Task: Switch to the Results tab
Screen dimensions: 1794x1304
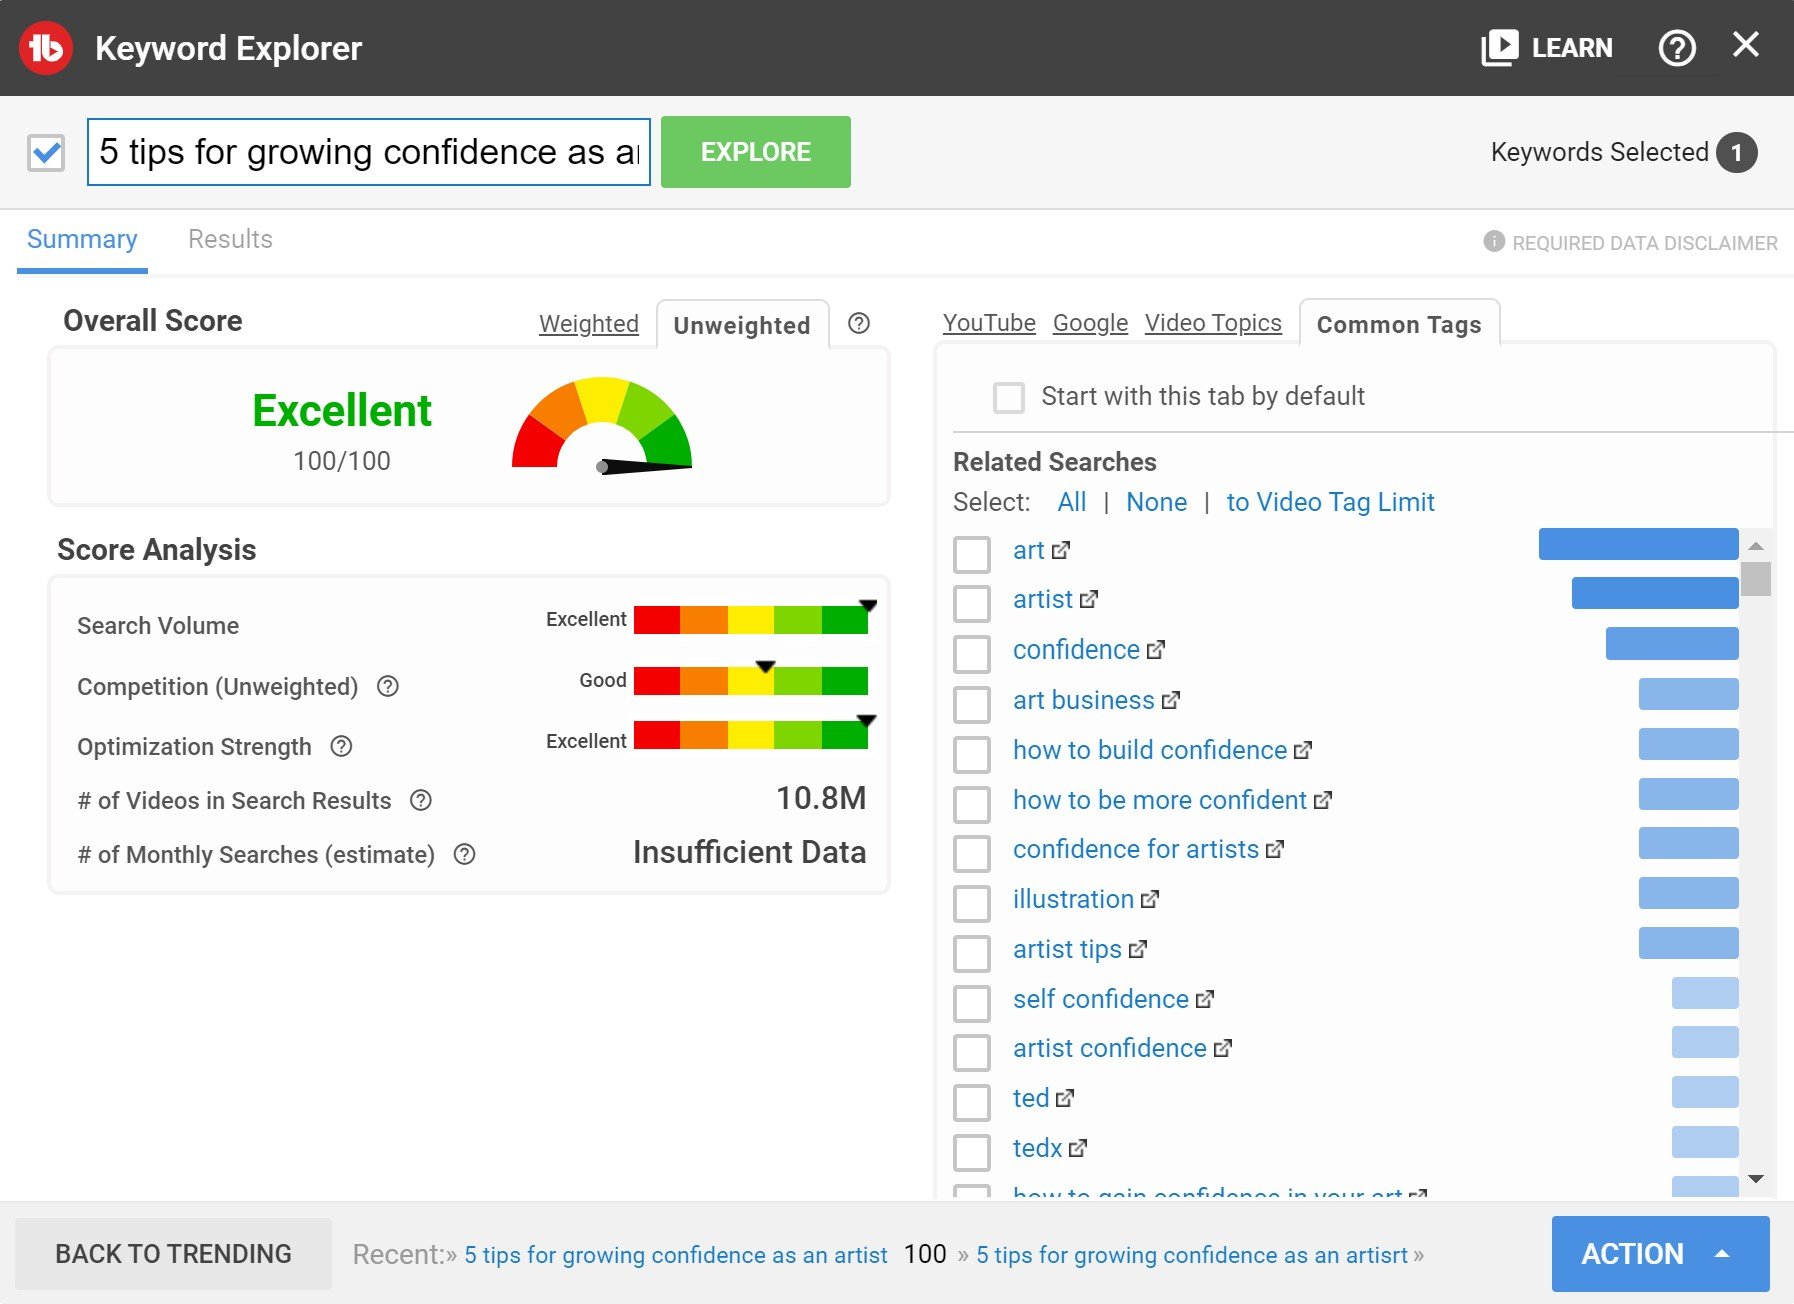Action: [230, 240]
